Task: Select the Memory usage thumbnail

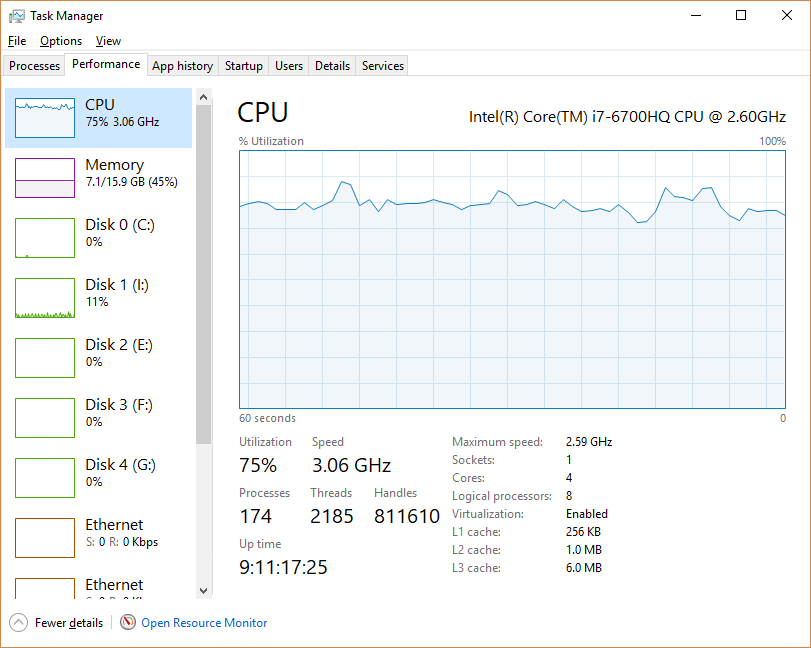Action: pos(45,178)
